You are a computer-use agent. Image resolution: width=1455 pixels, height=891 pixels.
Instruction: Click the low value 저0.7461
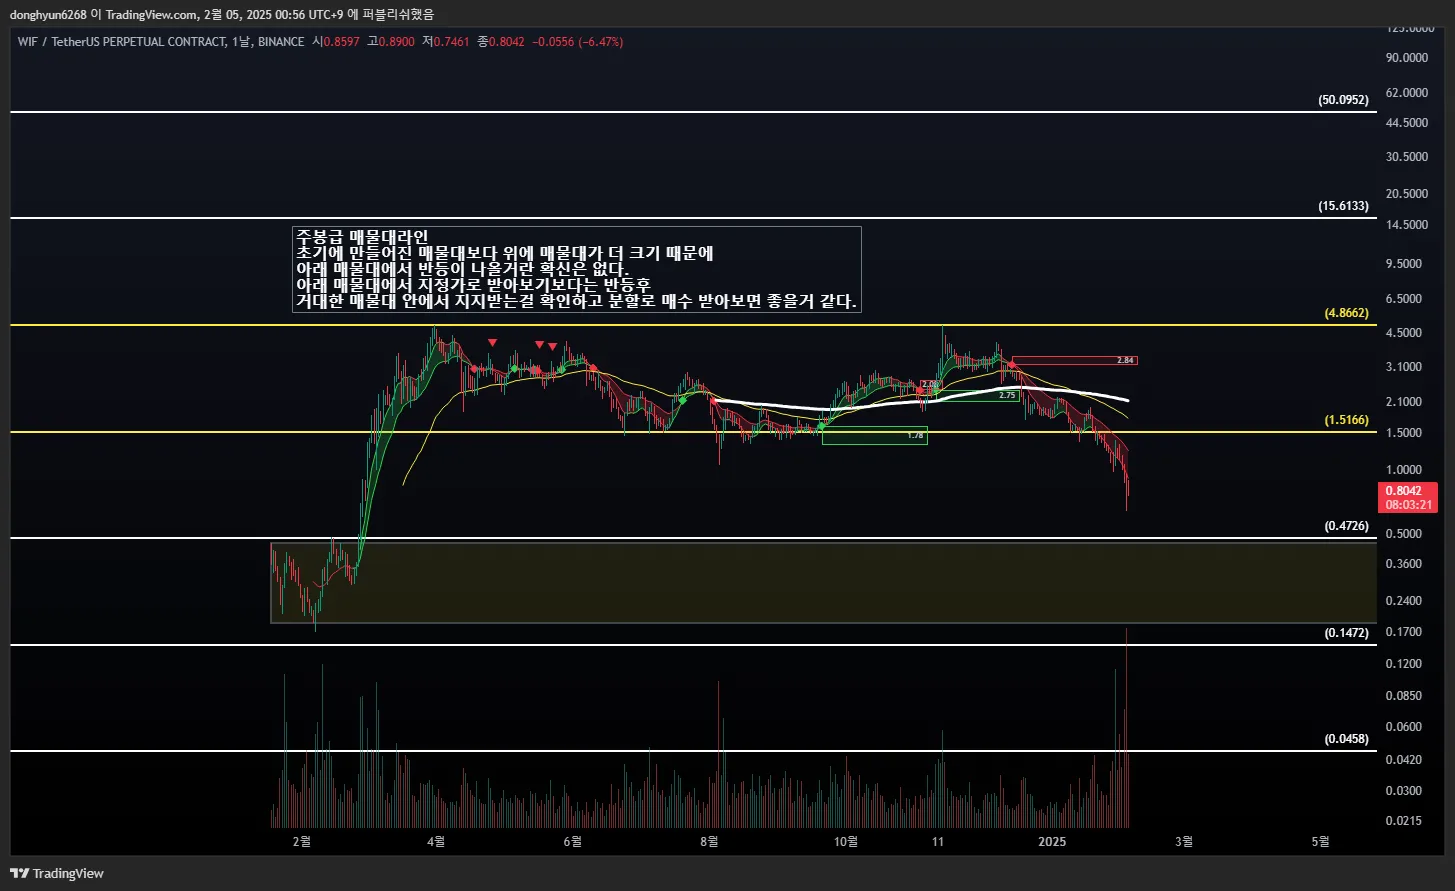click(x=445, y=42)
